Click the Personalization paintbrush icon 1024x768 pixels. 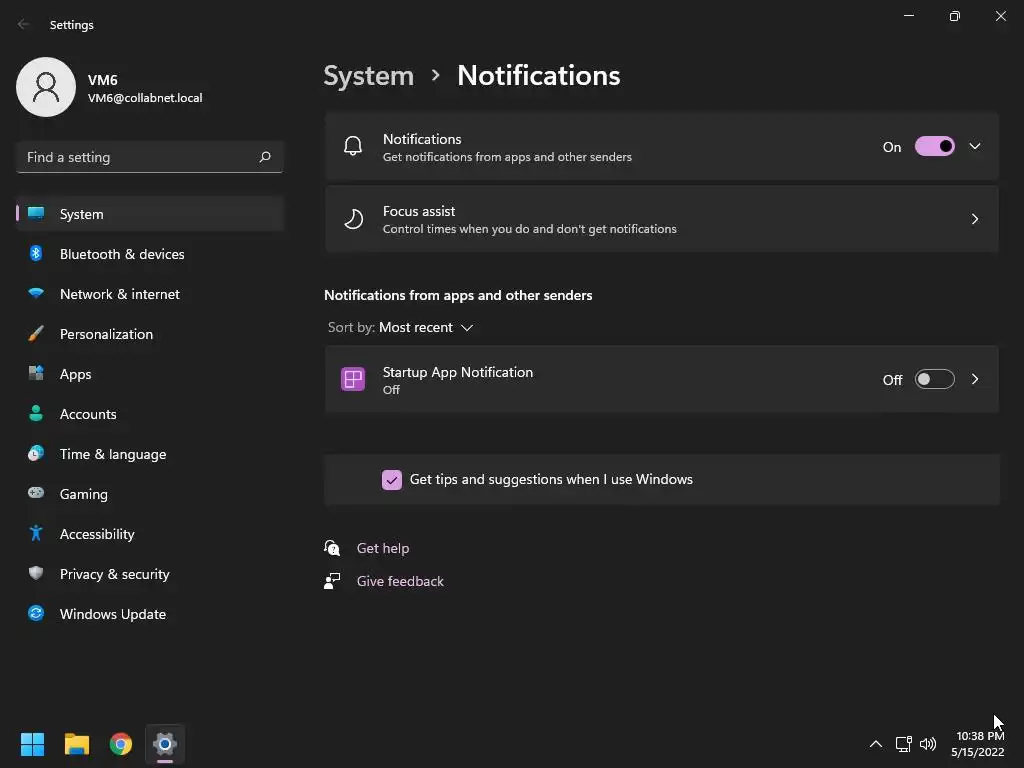36,334
